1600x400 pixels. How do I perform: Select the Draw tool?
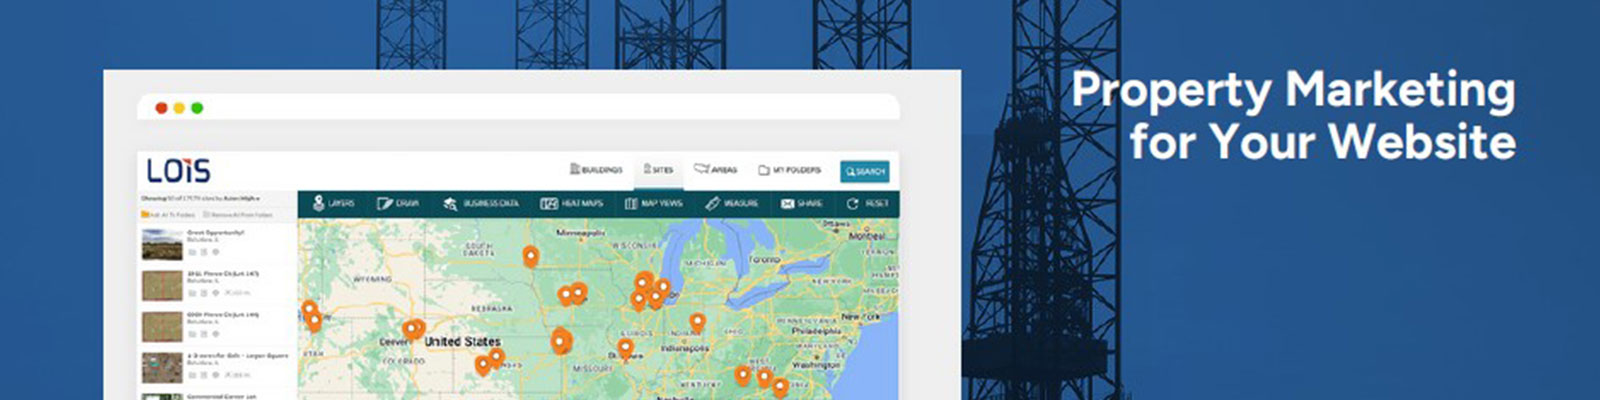[398, 203]
